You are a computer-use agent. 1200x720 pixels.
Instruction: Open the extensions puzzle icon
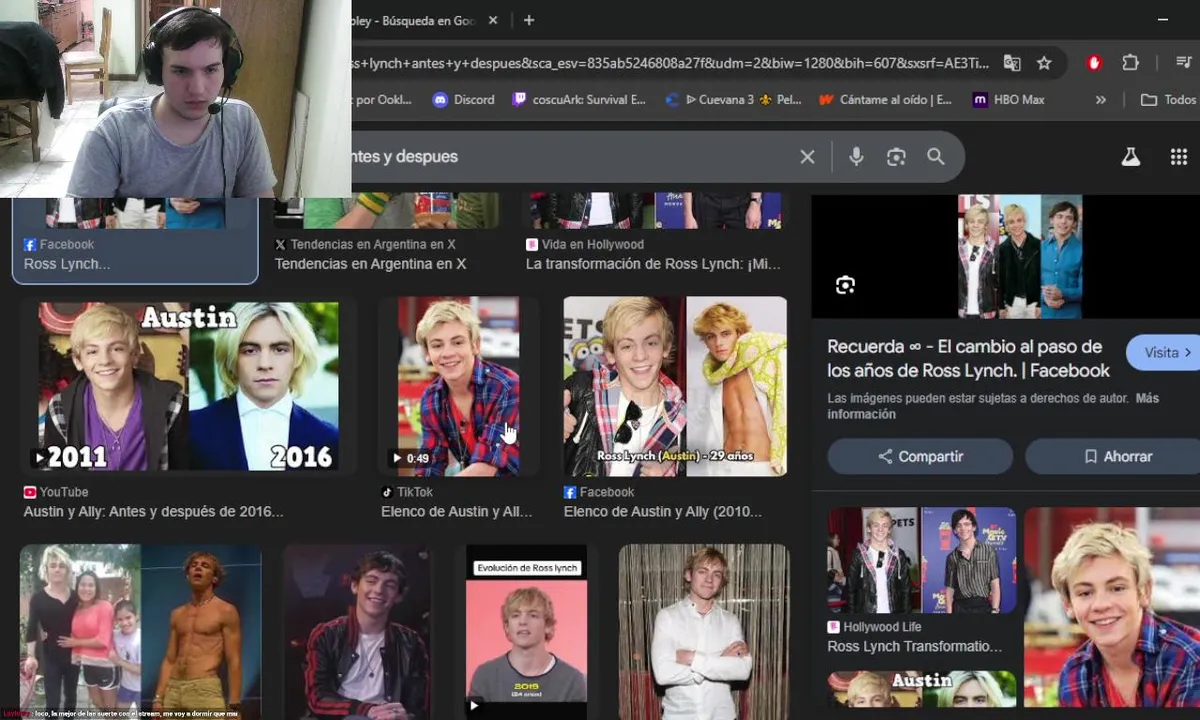[1130, 63]
